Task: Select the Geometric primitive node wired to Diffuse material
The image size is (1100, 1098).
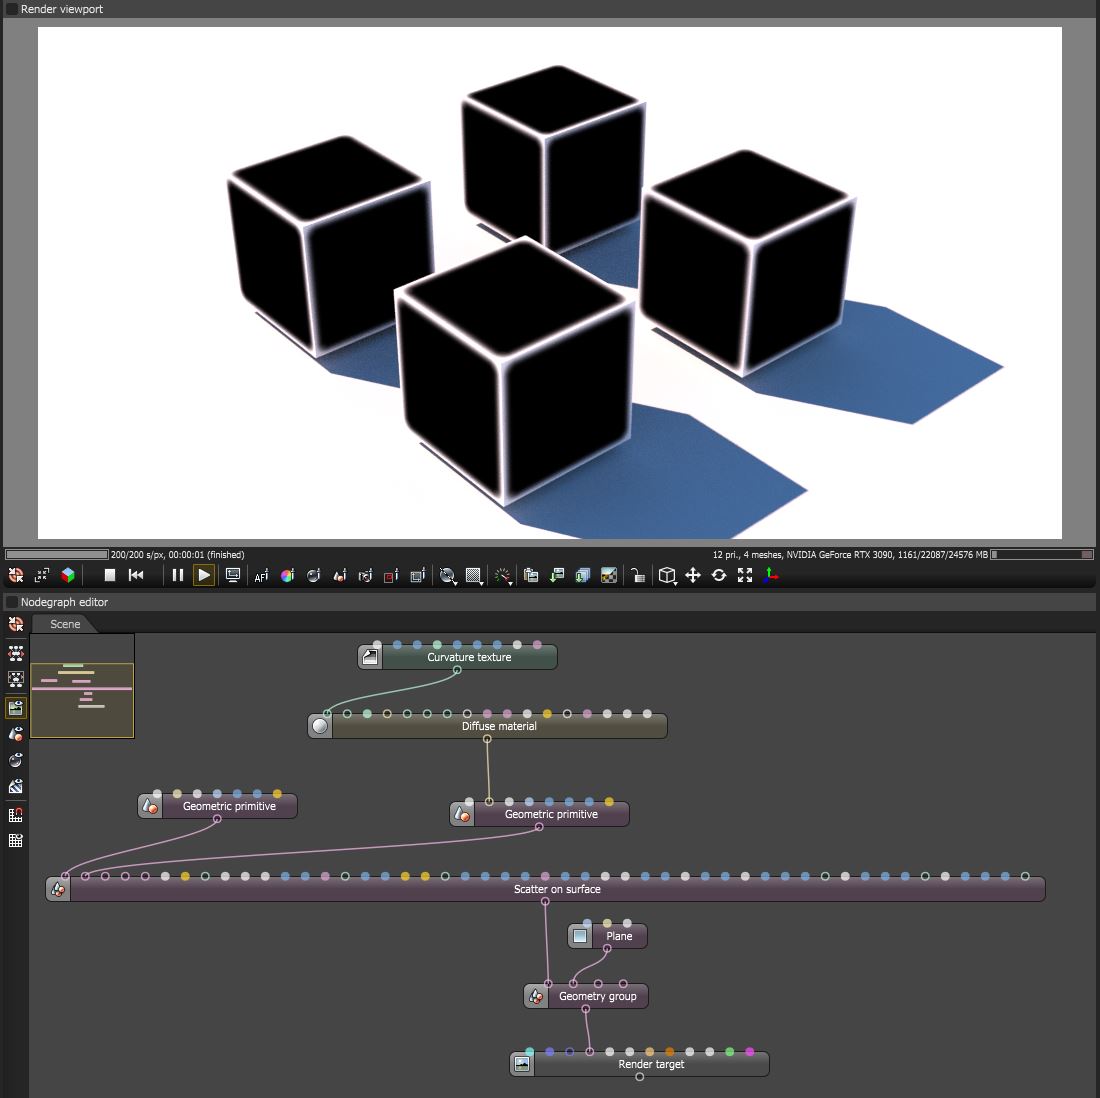Action: click(x=539, y=814)
